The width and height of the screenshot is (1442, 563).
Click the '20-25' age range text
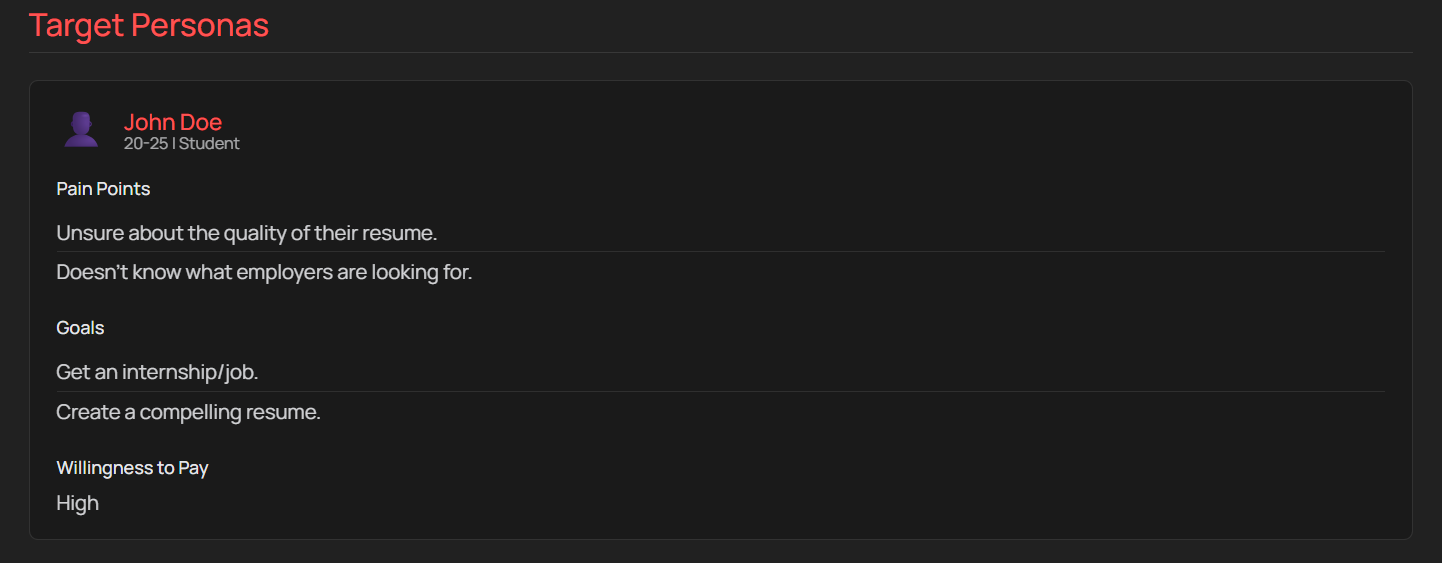point(146,143)
